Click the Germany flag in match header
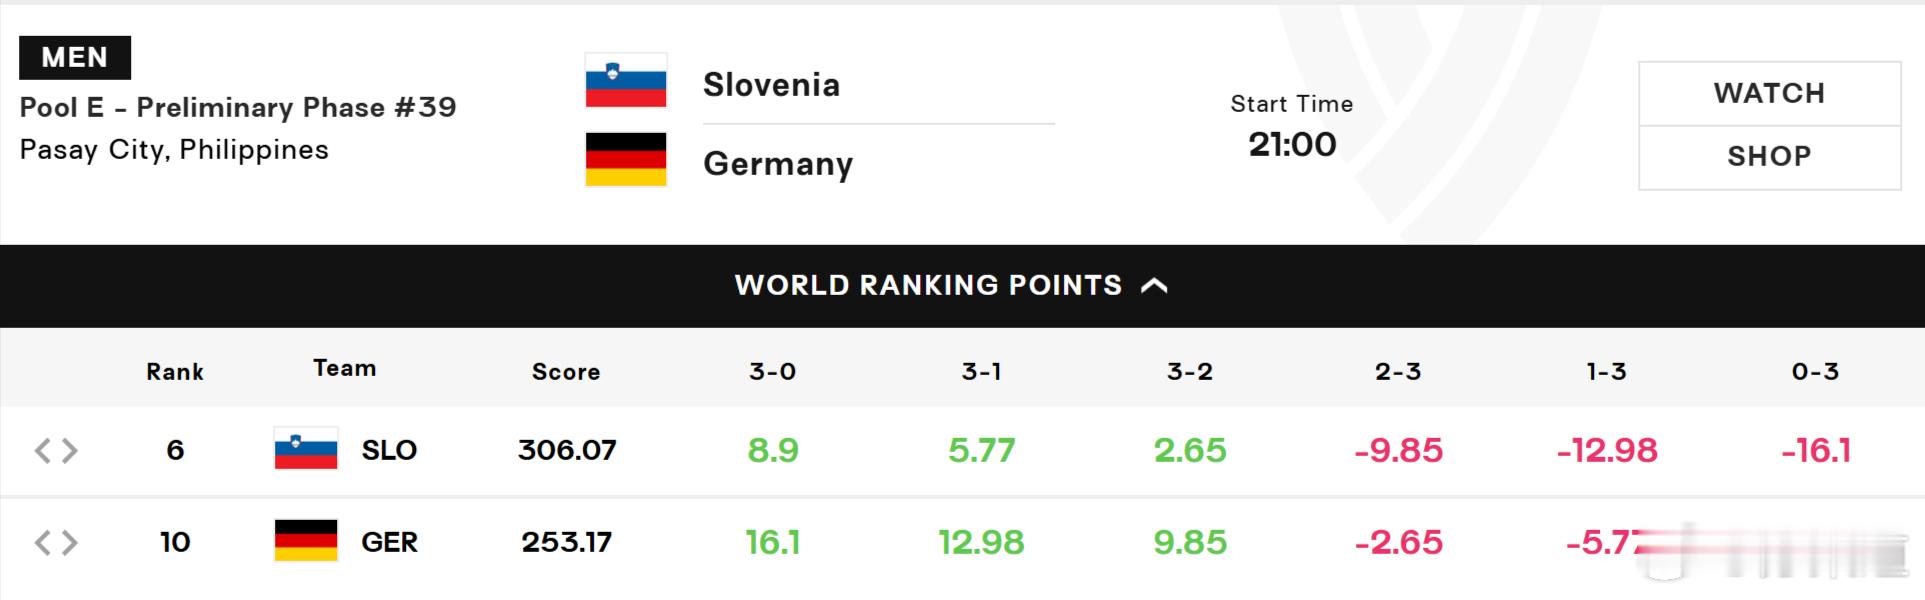This screenshot has width=1925, height=600. 626,159
